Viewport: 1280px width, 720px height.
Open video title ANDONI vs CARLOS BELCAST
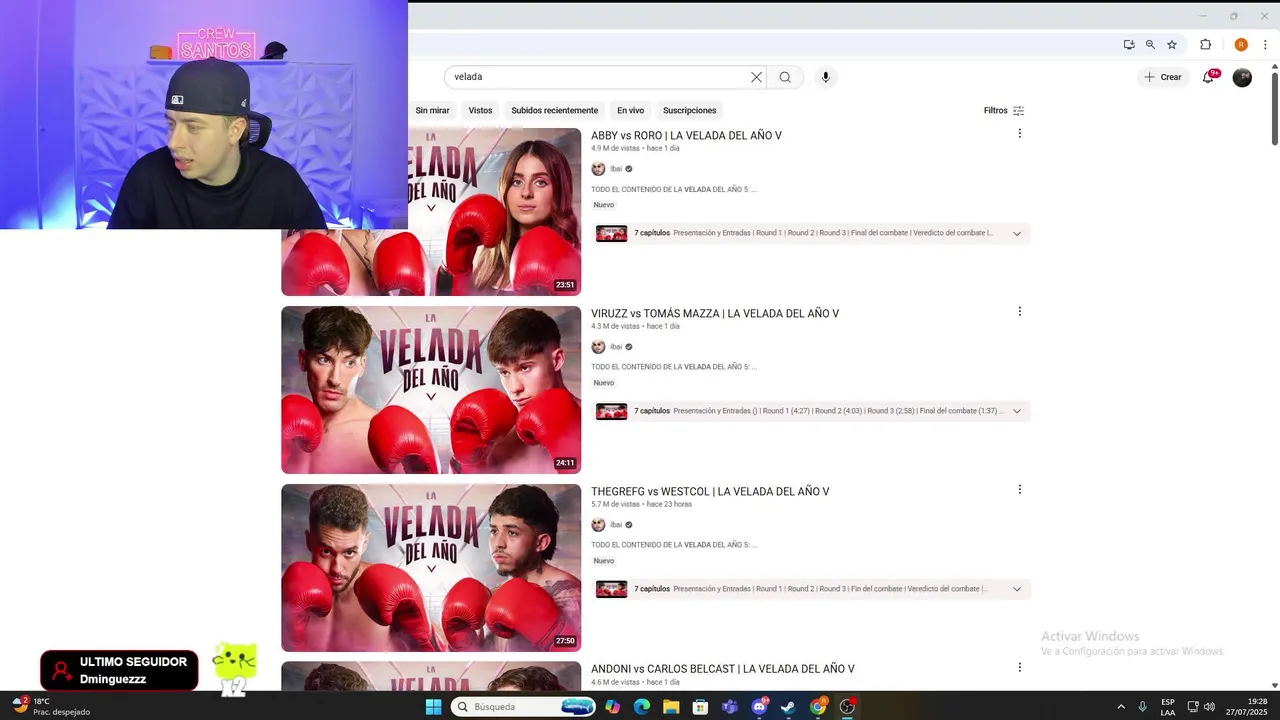pos(723,669)
